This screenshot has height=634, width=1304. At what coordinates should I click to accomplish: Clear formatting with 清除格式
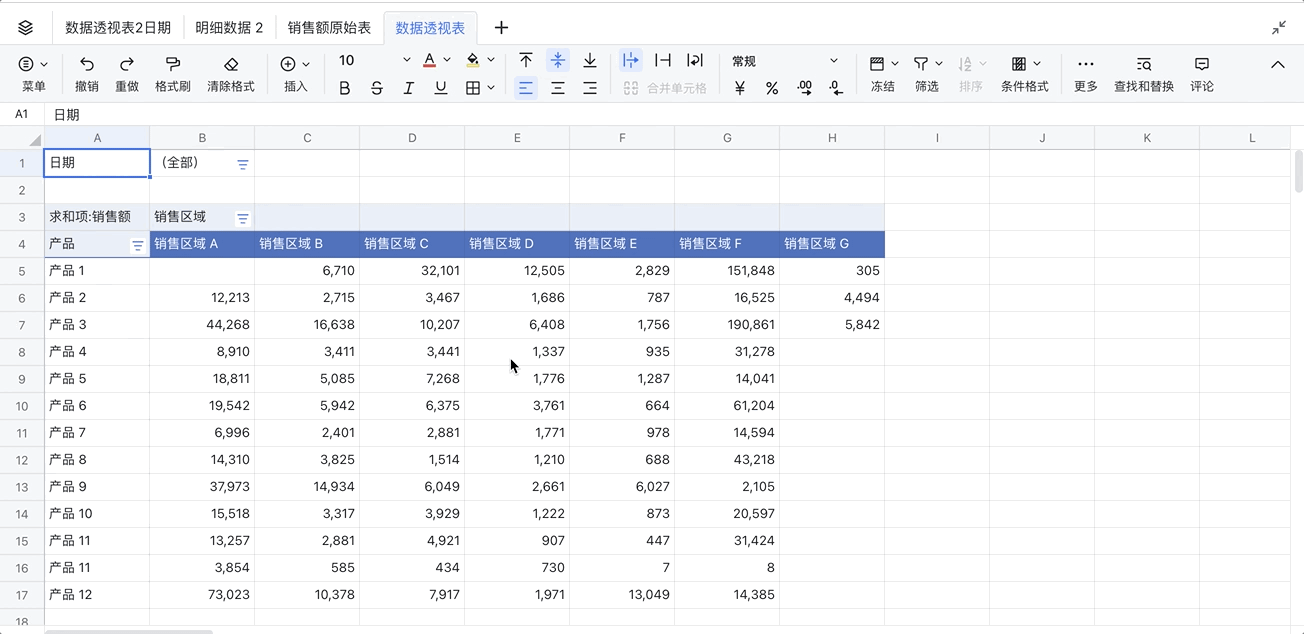tap(231, 74)
